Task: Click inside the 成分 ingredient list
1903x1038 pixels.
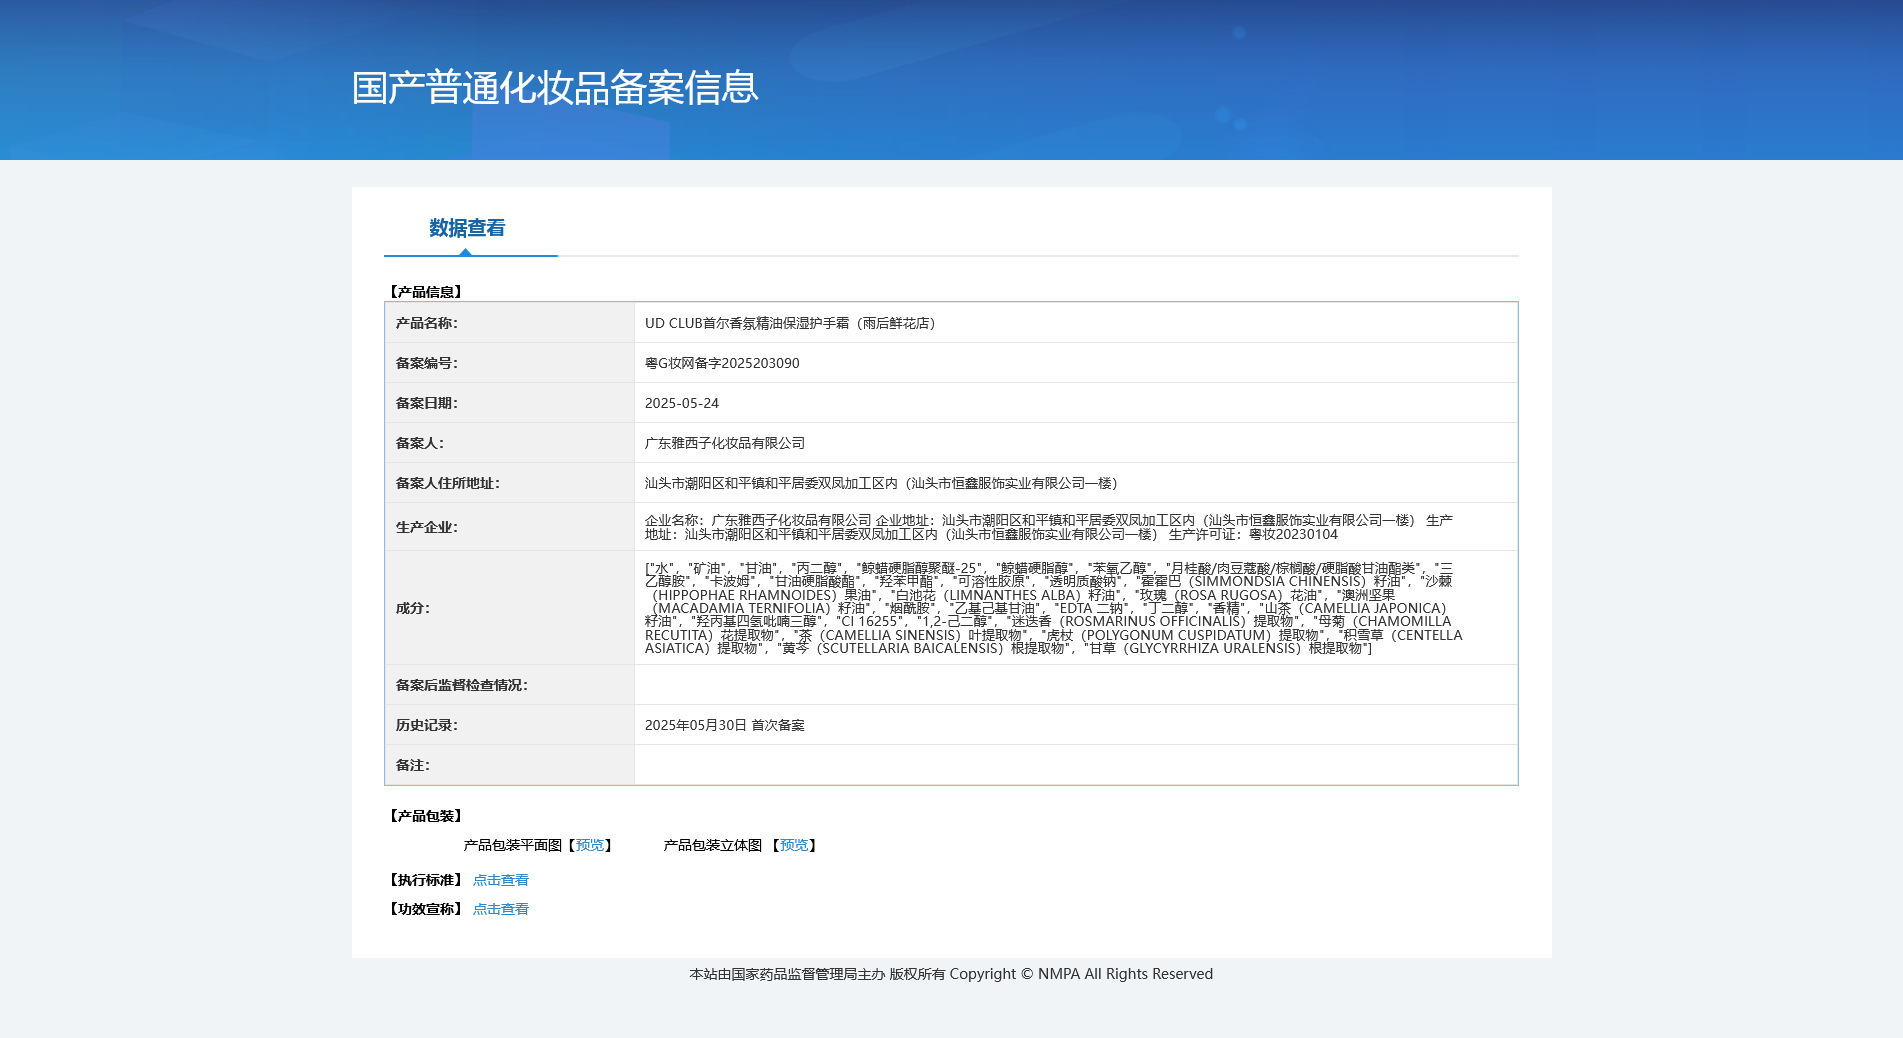Action: 1050,608
